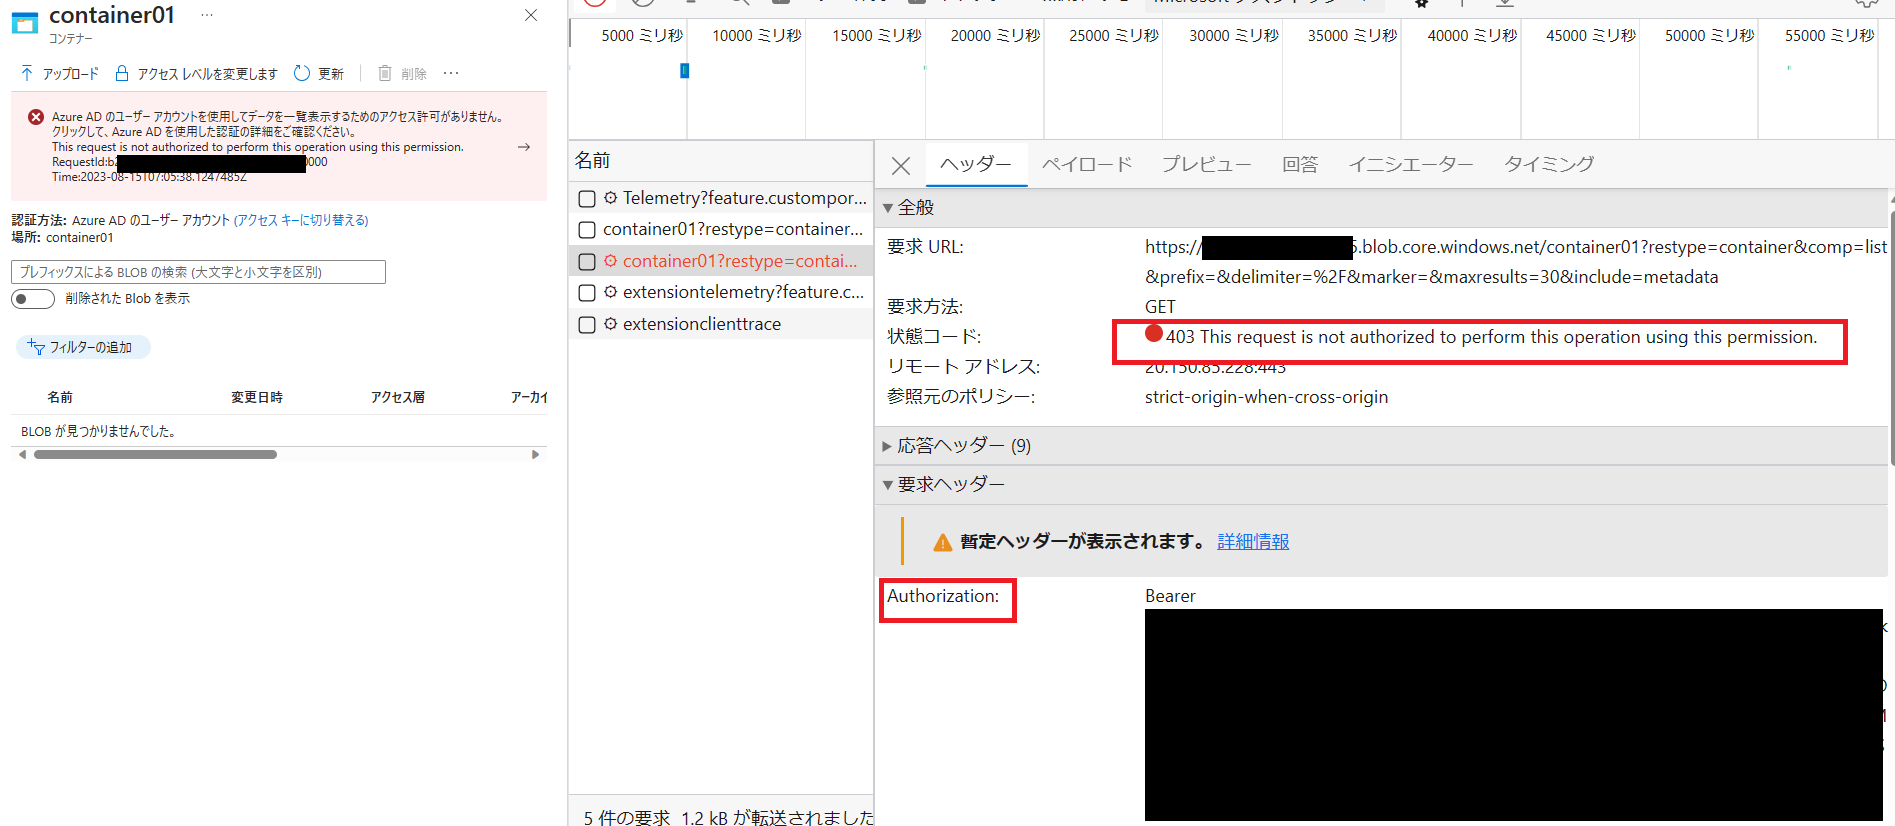Viewport: 1895px width, 826px height.
Task: Click the 削除 trash icon
Action: 385,73
